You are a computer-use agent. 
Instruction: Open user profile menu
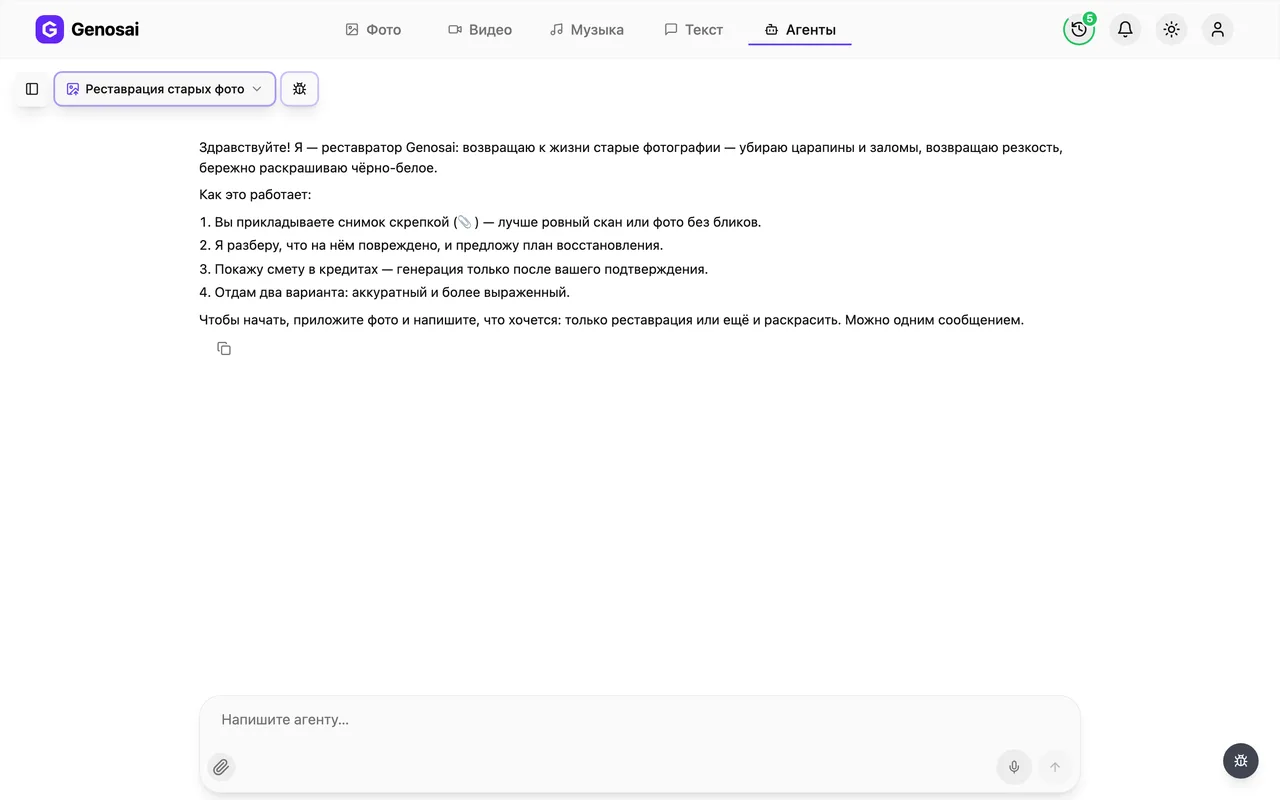[x=1218, y=30]
